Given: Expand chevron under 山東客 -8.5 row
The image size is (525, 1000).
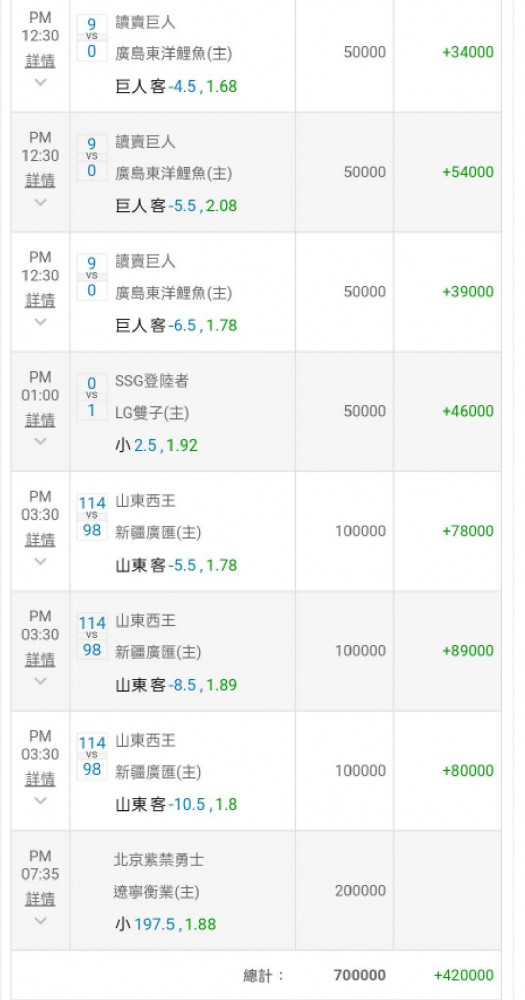Looking at the screenshot, I should [x=40, y=681].
